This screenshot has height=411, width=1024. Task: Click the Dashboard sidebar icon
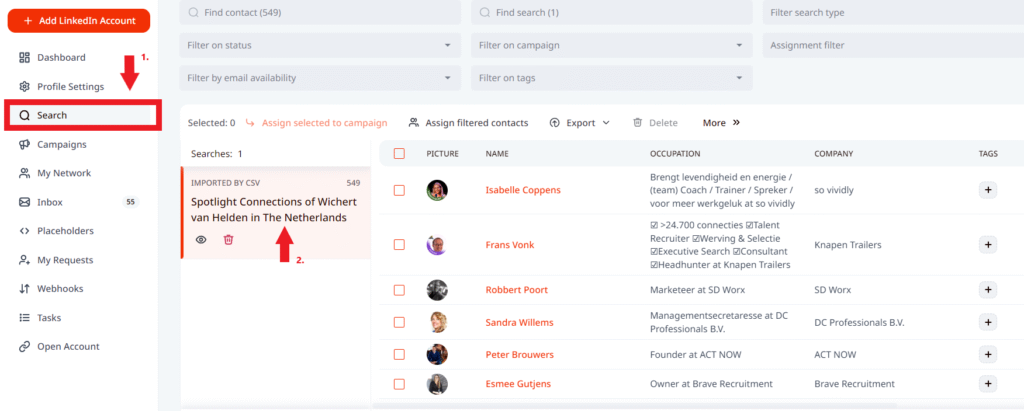click(25, 58)
